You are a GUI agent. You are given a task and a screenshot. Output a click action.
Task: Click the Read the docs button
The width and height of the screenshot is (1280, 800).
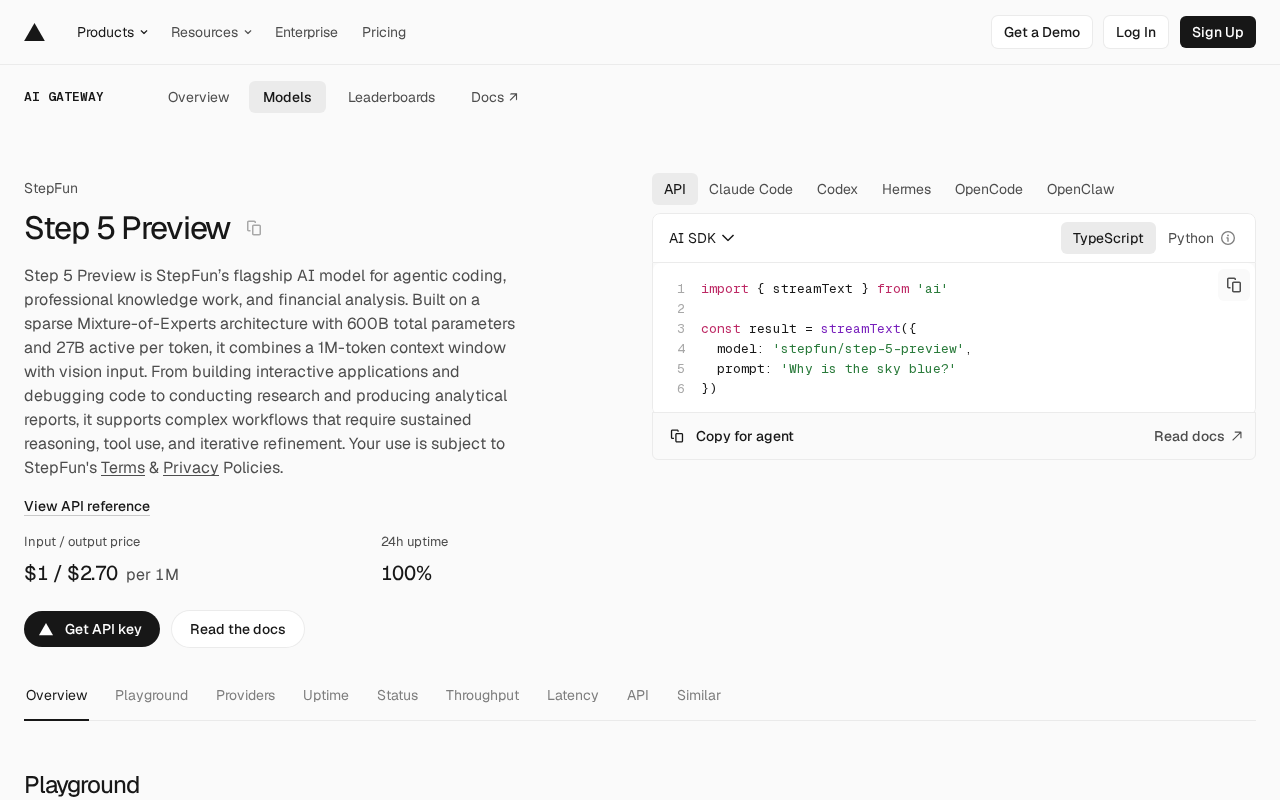coord(238,629)
